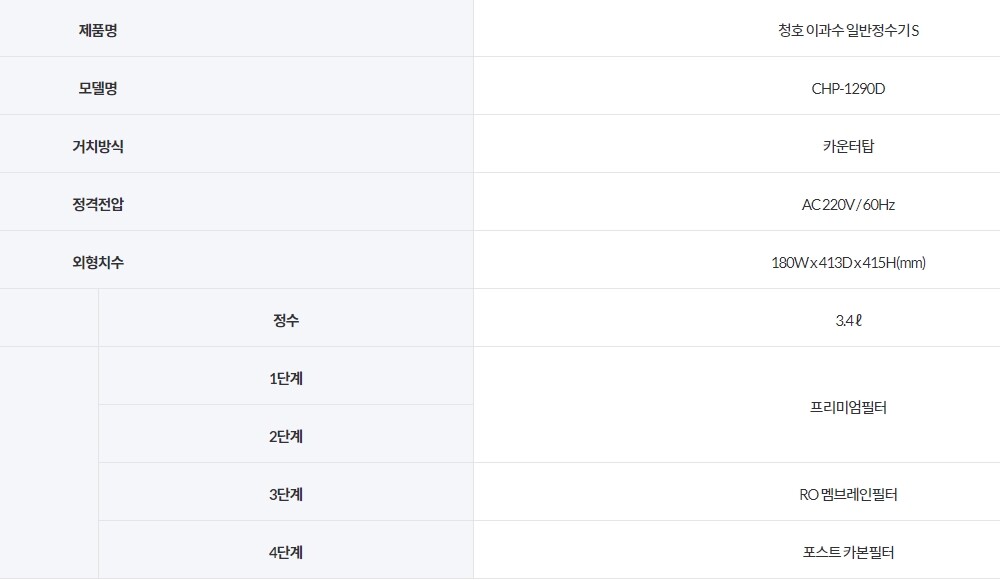Select the 3.4ℓ capacity value
1000x580 pixels.
[848, 321]
